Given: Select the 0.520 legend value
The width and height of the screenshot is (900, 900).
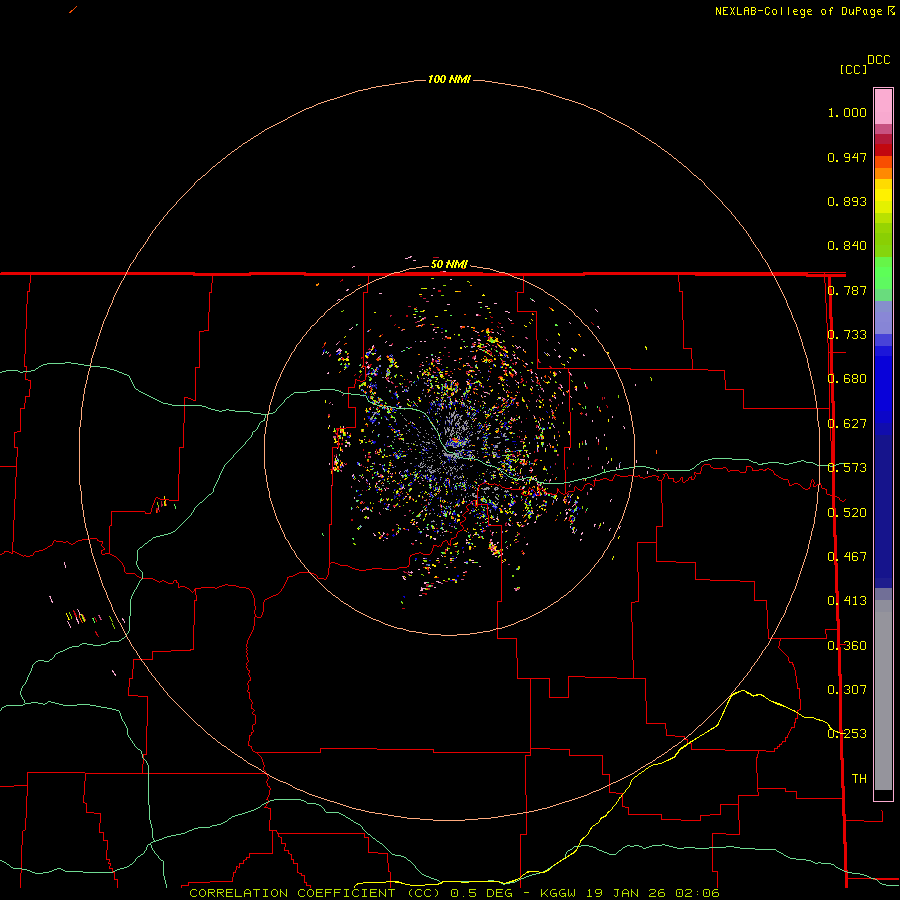Looking at the screenshot, I should pos(847,513).
